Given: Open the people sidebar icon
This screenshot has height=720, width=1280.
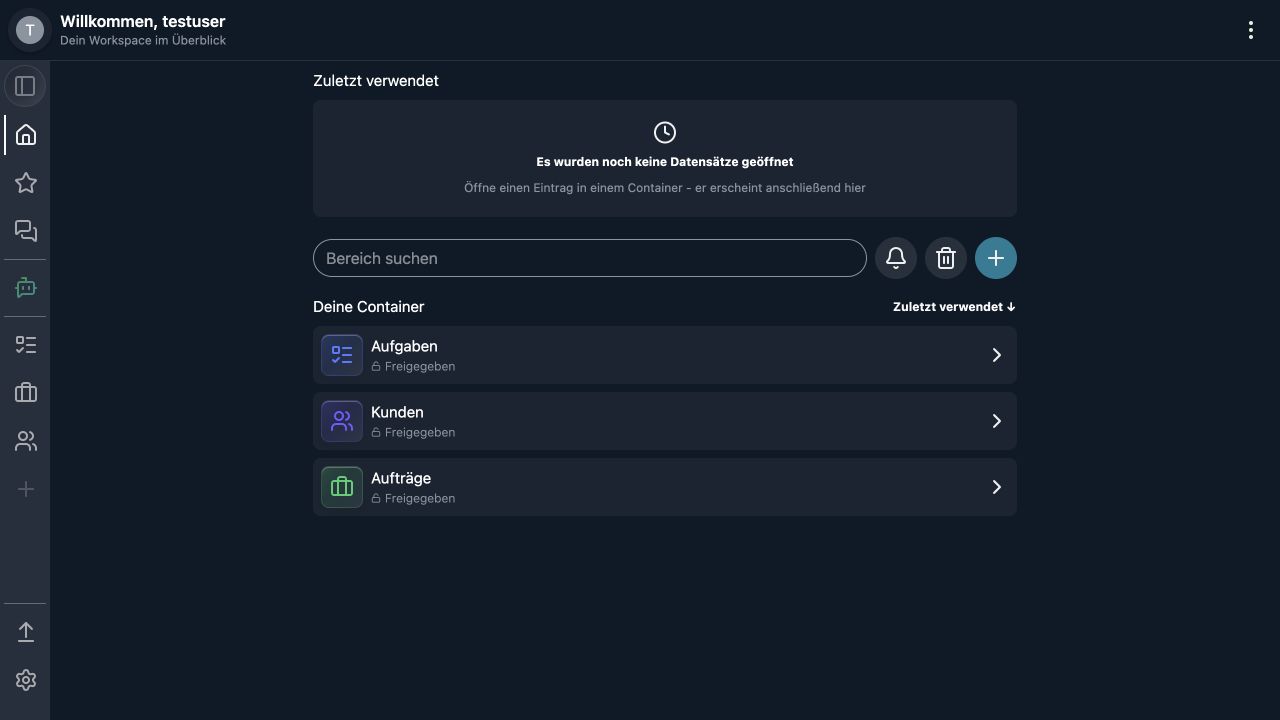Looking at the screenshot, I should tap(26, 441).
